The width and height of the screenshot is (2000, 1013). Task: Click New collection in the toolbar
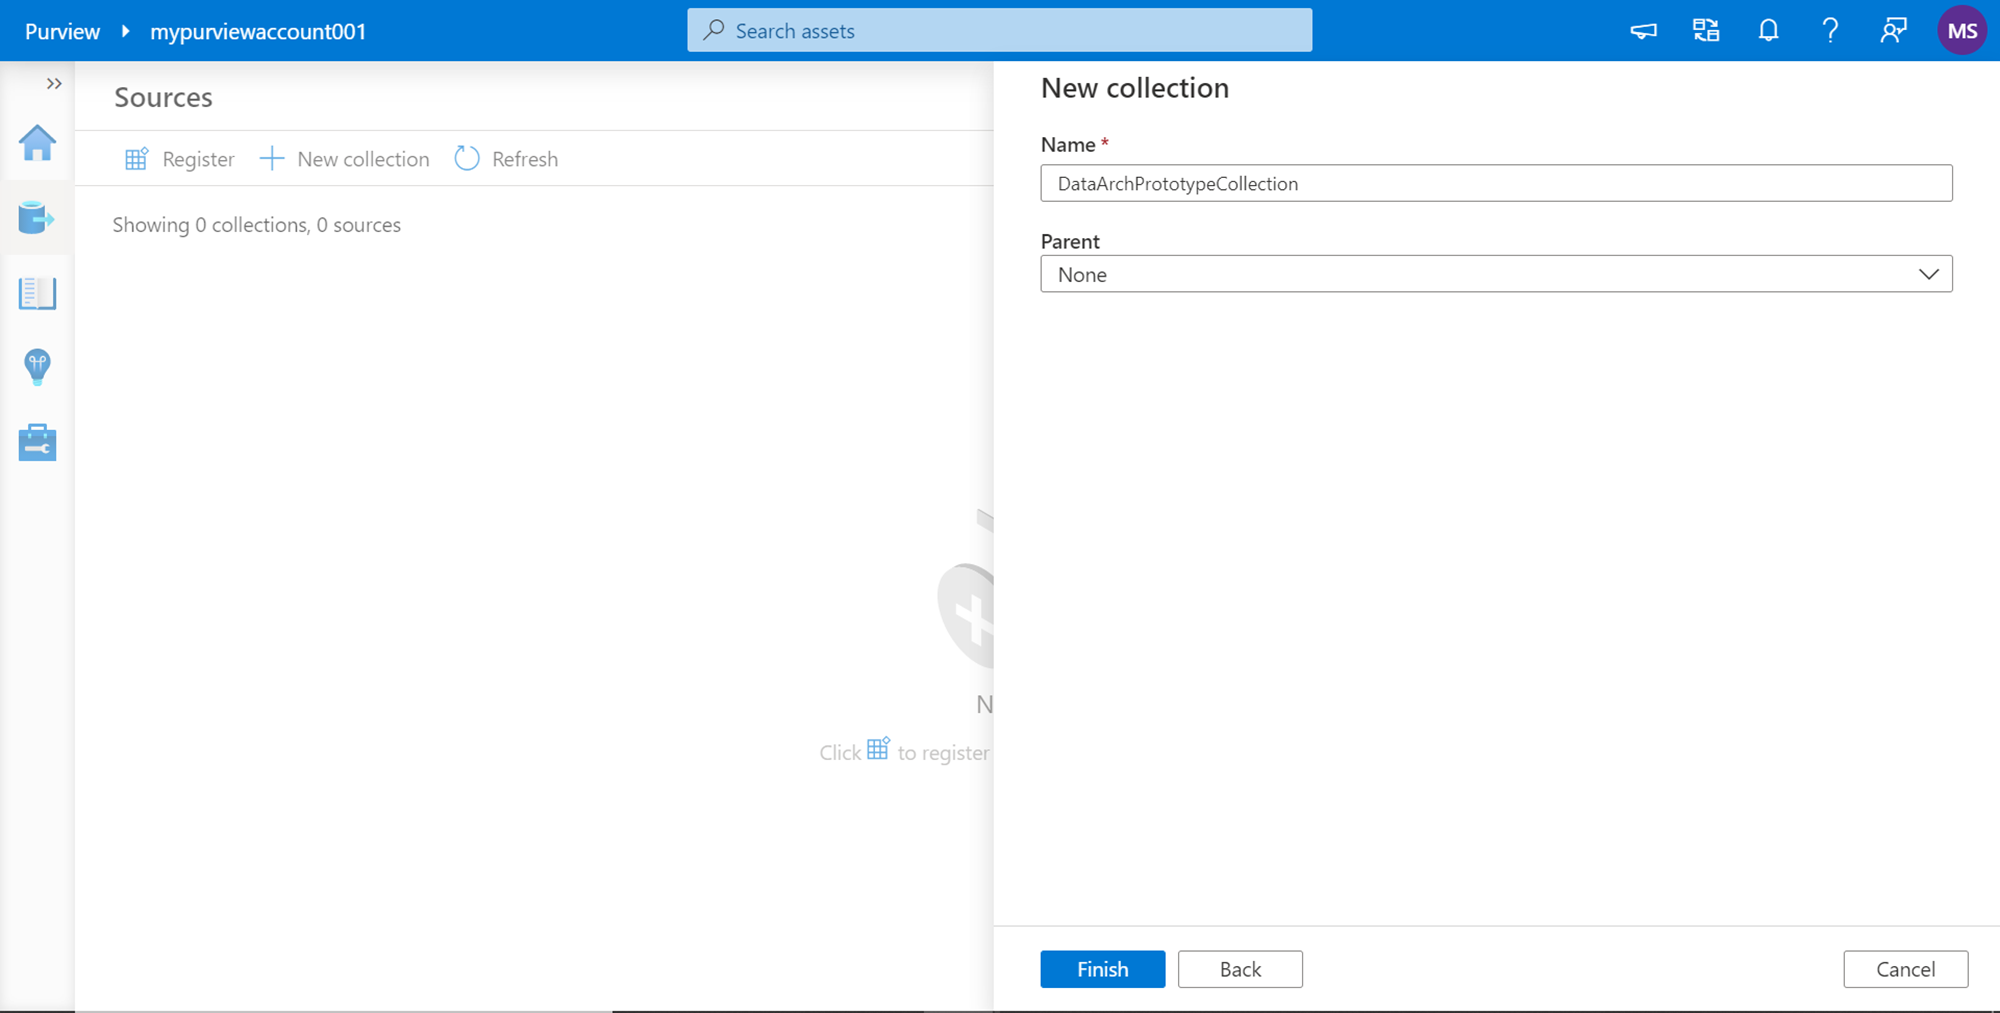(x=345, y=159)
